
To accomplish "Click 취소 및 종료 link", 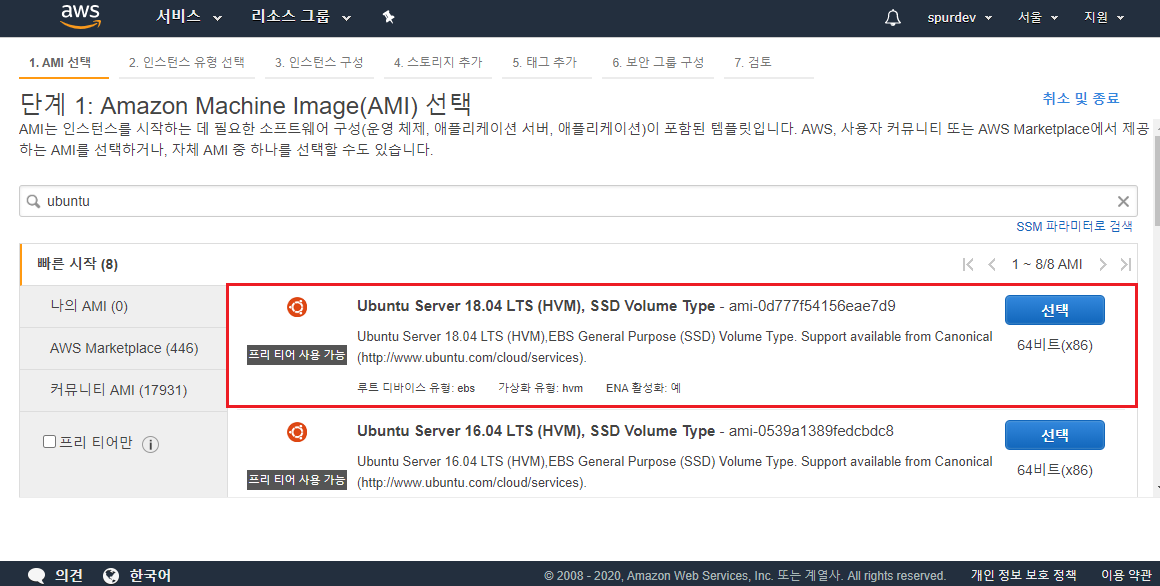I will point(1081,98).
